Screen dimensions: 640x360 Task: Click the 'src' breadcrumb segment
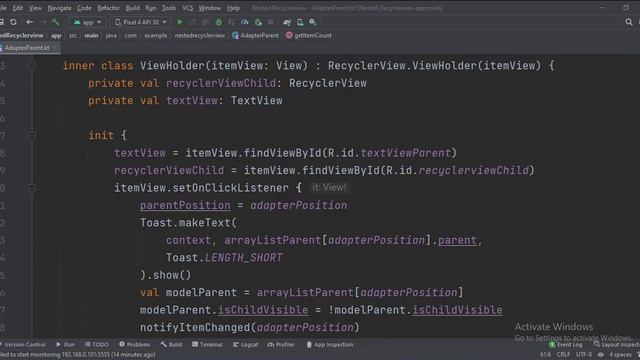73,36
